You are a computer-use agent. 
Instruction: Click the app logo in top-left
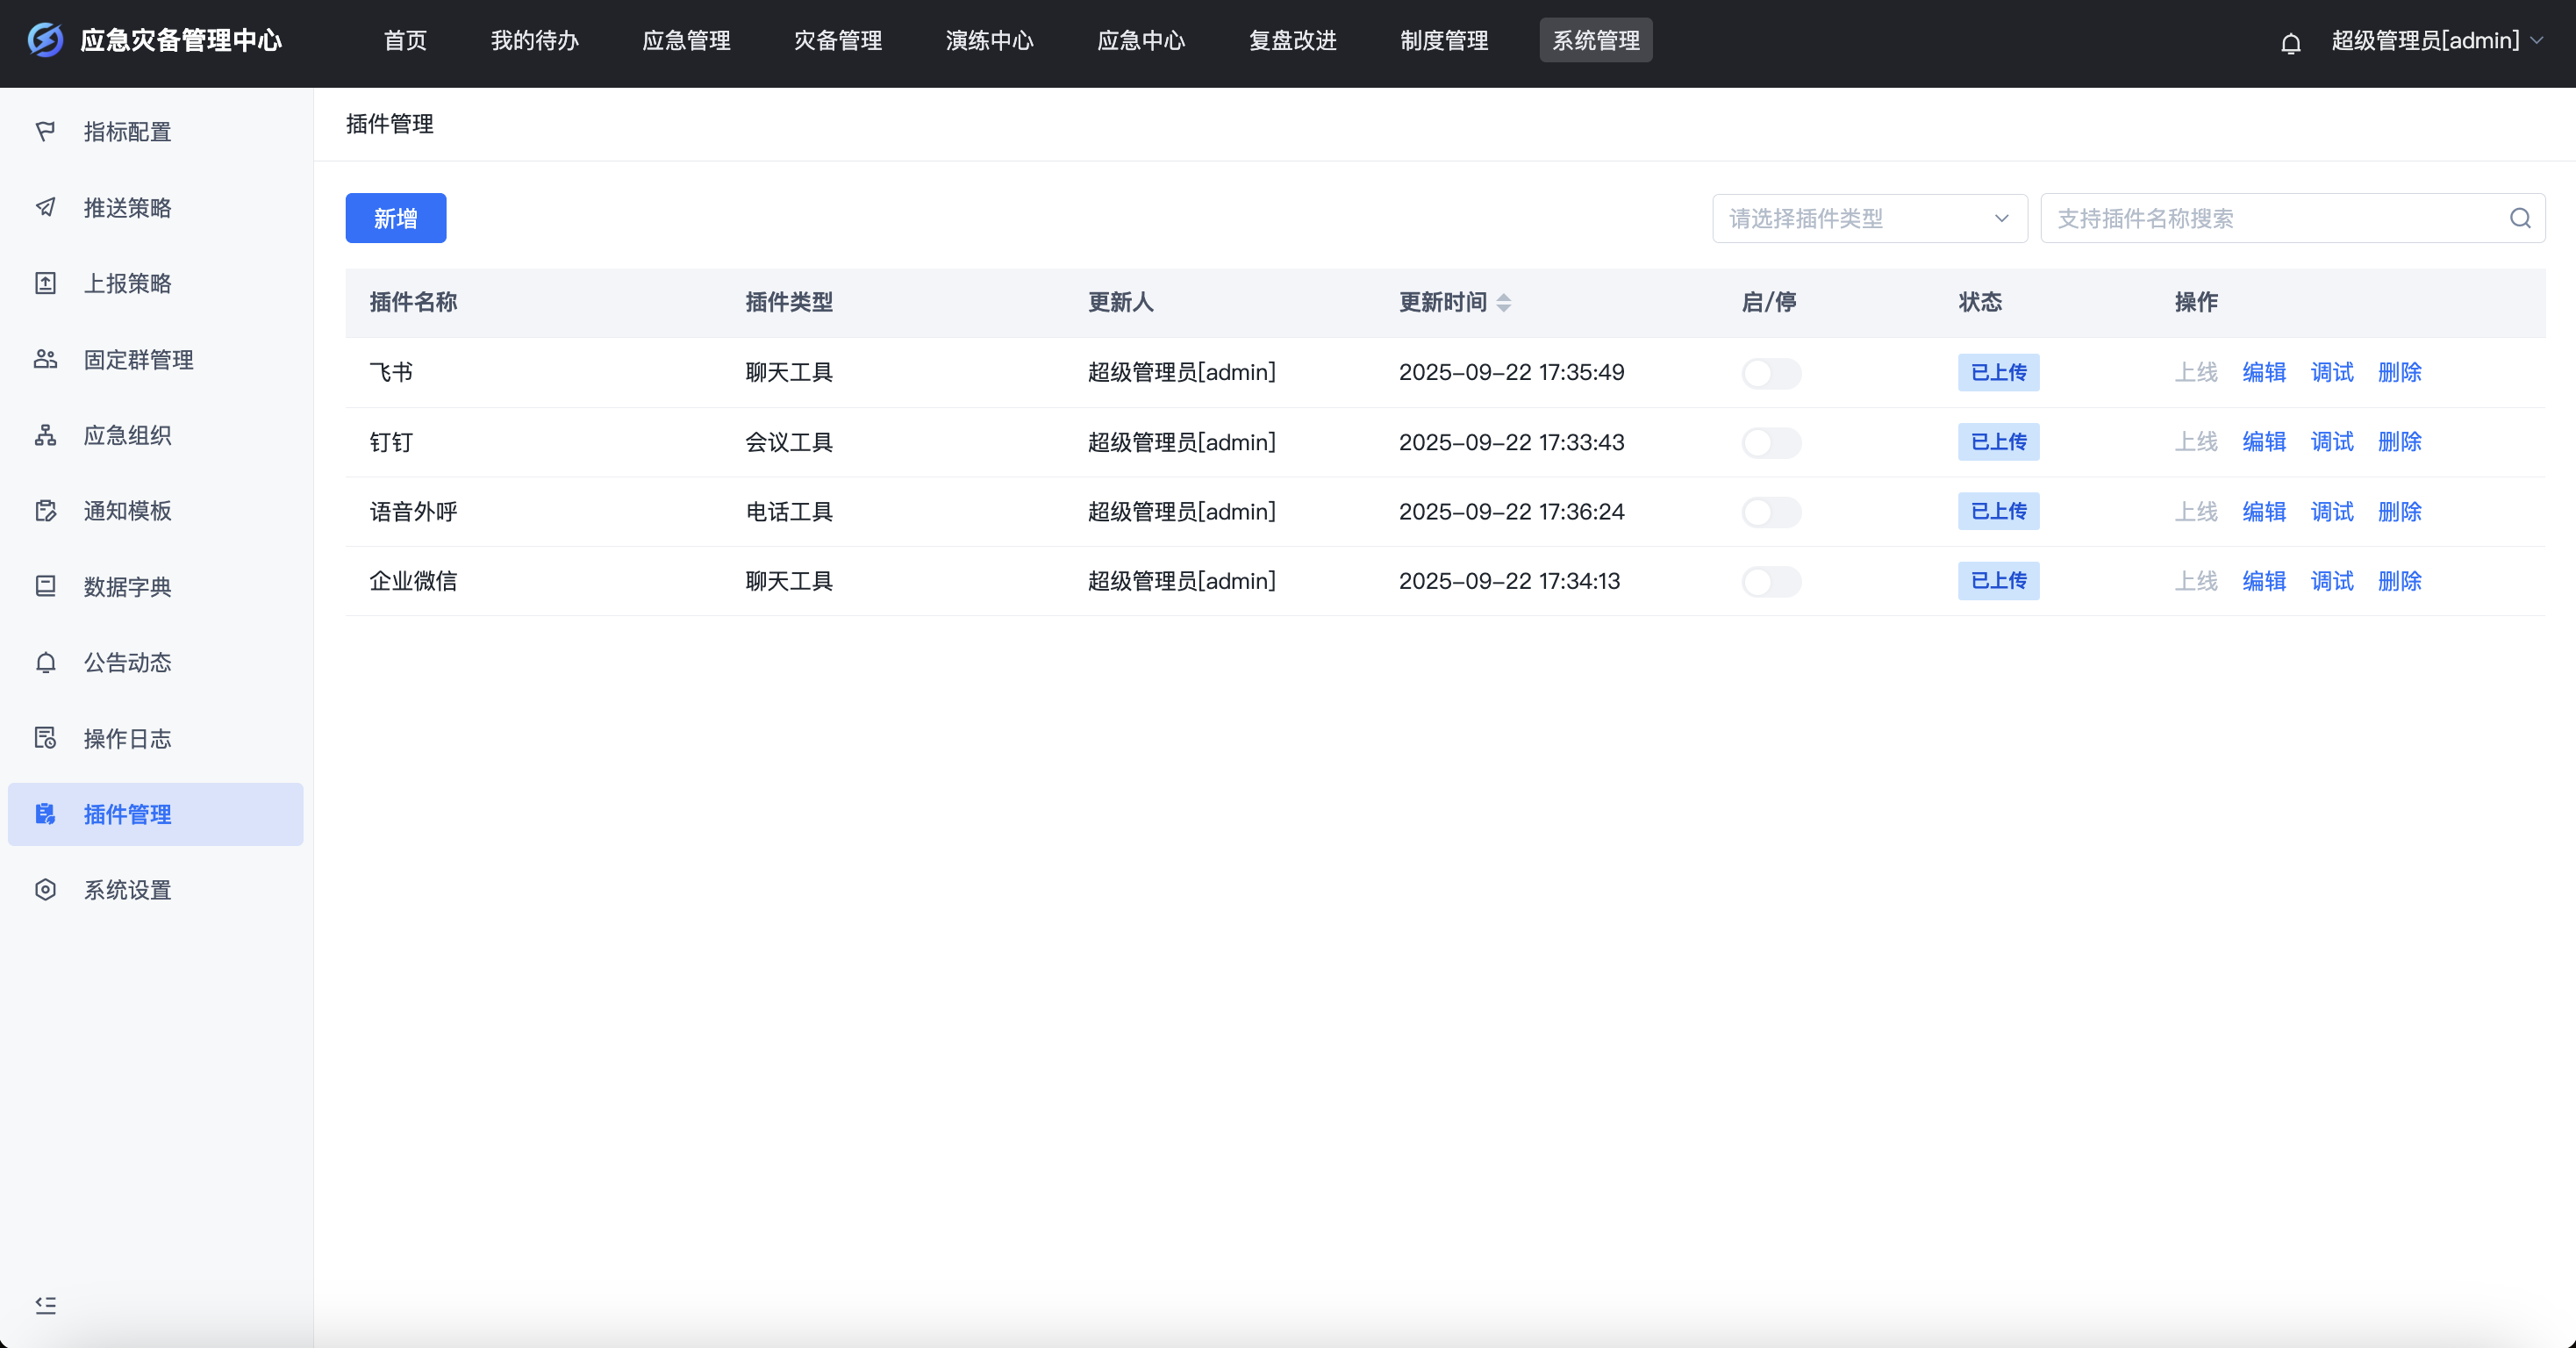pyautogui.click(x=45, y=40)
